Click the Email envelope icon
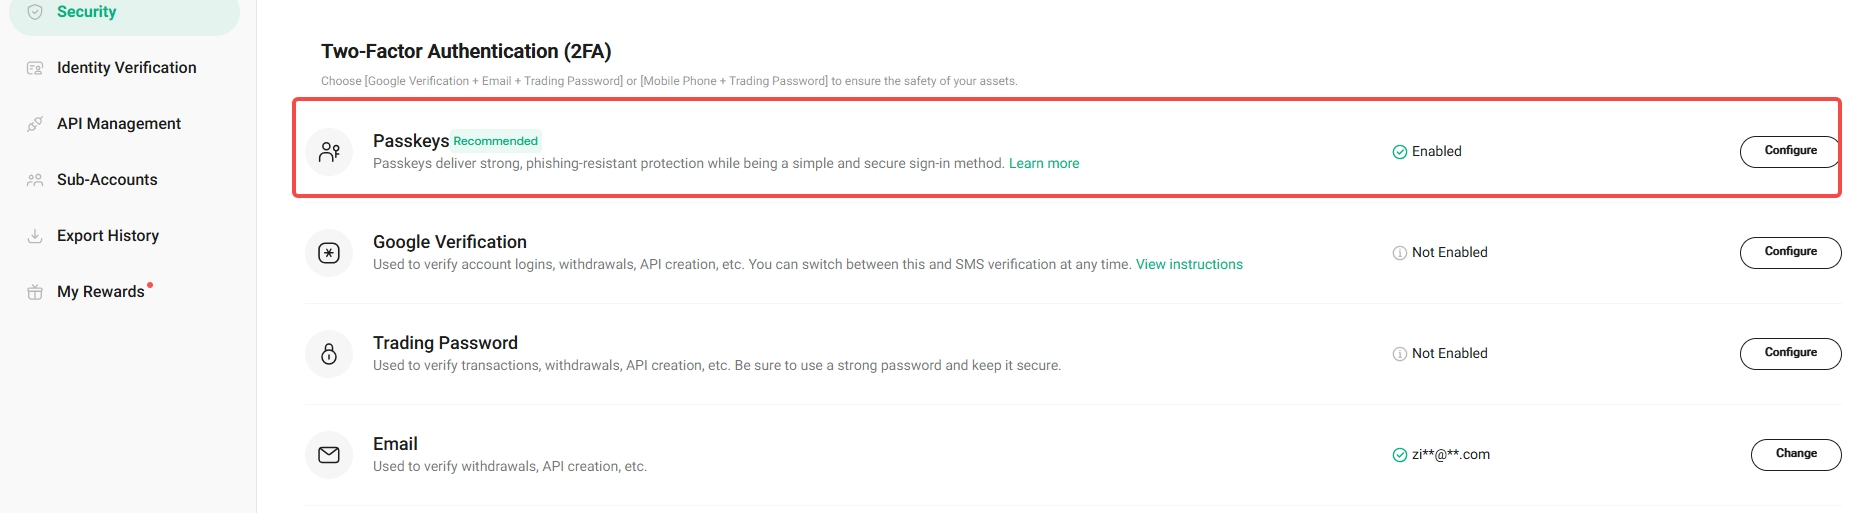This screenshot has width=1870, height=513. [x=329, y=455]
